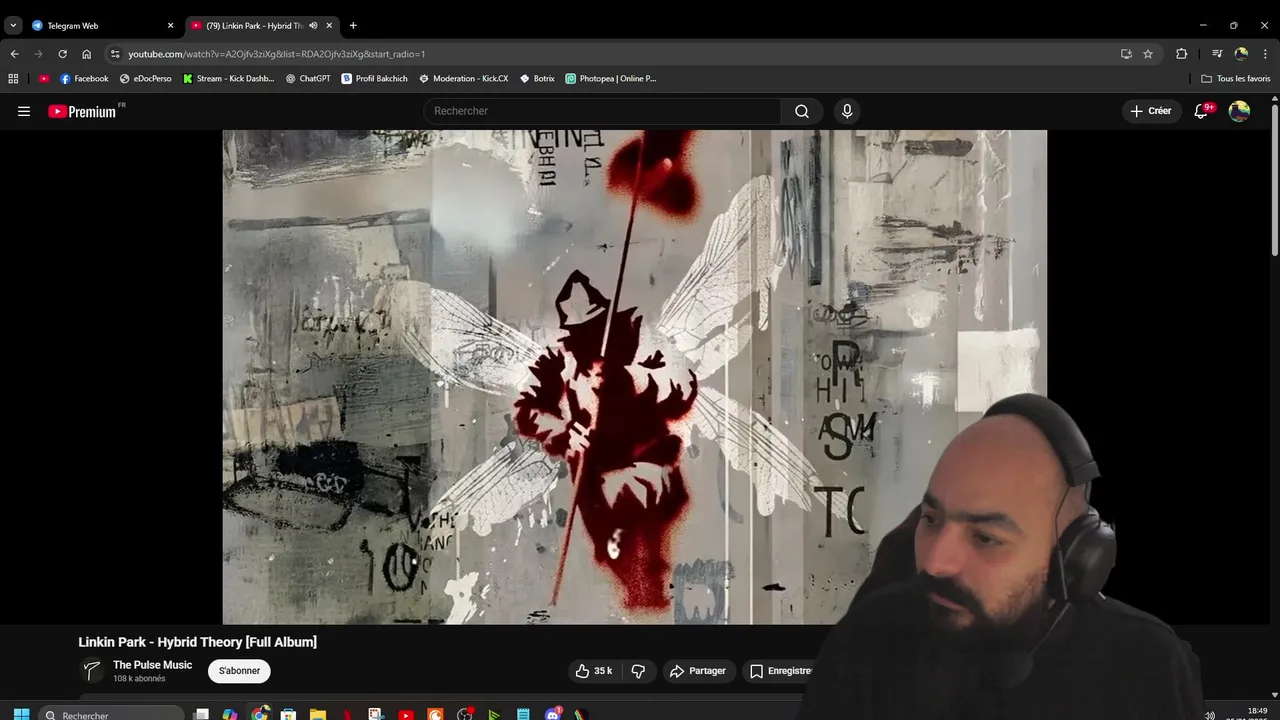Screen dimensions: 1280x720
Task: Go back with browser back arrow
Action: tap(14, 54)
